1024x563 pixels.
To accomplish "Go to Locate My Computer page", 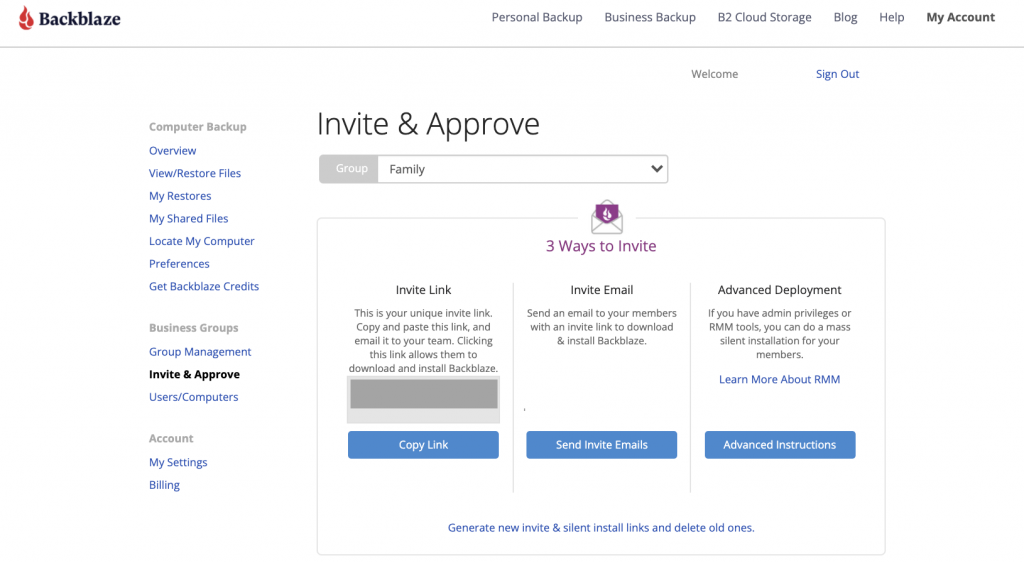I will [201, 241].
